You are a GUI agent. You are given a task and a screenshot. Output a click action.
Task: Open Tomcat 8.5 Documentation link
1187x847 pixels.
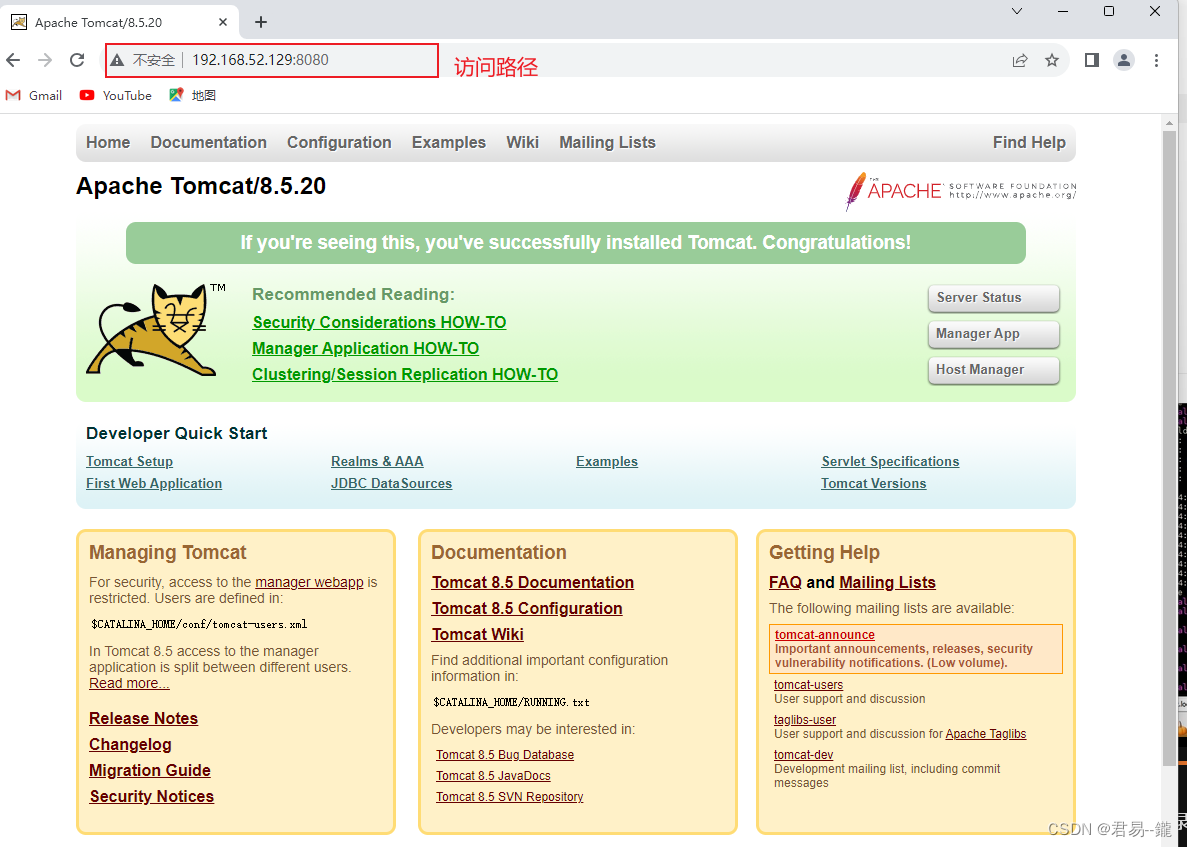coord(533,582)
